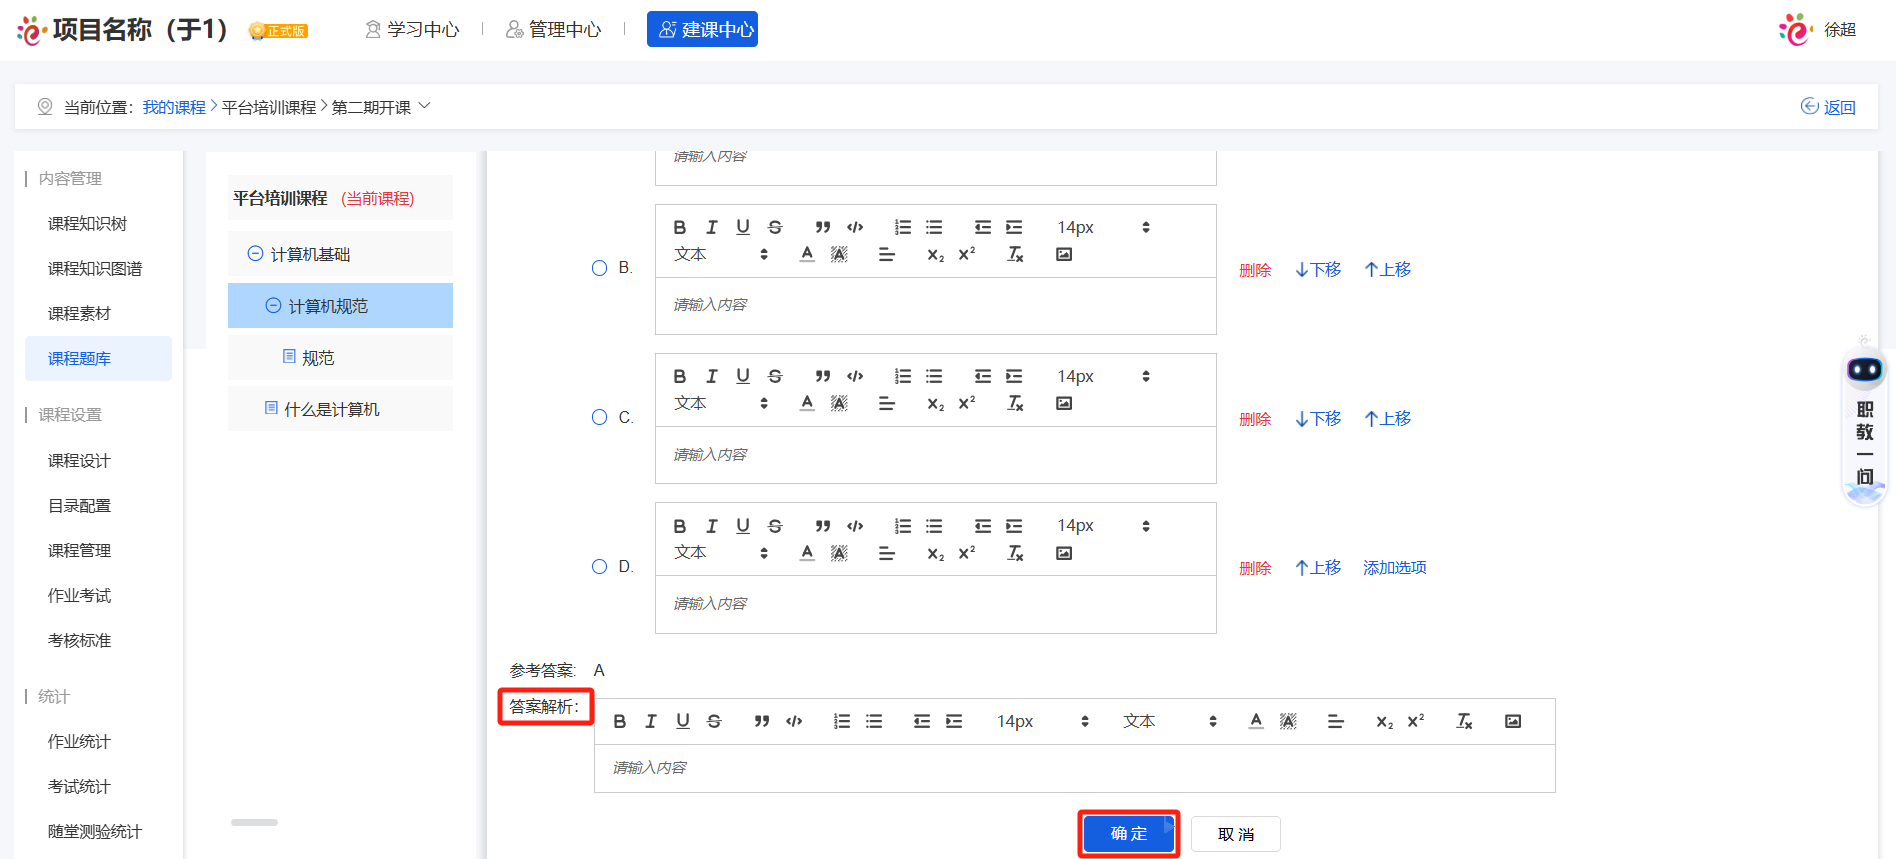Image resolution: width=1896 pixels, height=859 pixels.
Task: Open 课程题库 in the sidebar menu
Action: pos(80,359)
